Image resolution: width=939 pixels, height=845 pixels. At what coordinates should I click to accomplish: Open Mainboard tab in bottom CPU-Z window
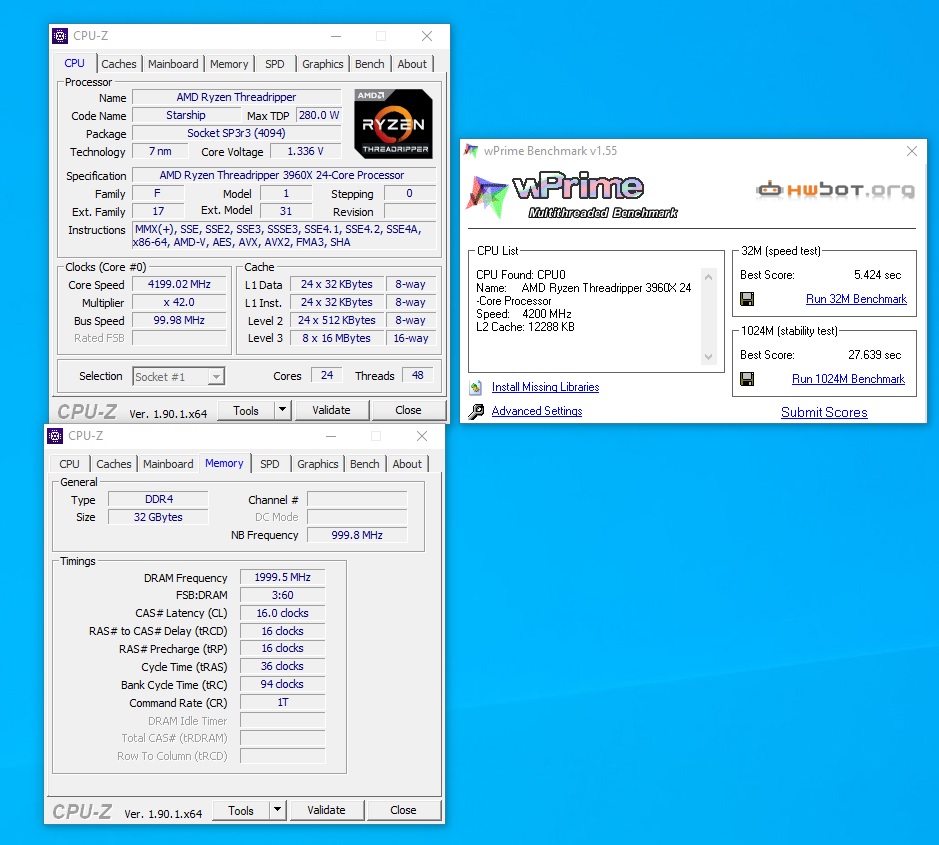(168, 464)
